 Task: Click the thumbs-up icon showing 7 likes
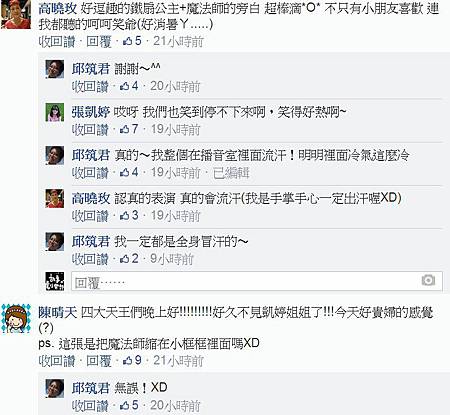(x=124, y=129)
